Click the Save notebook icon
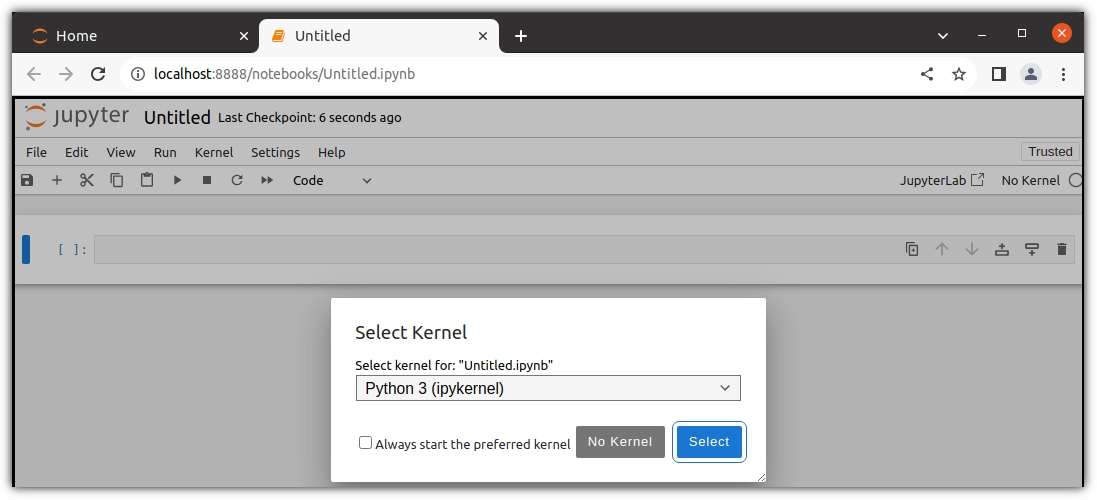This screenshot has height=500, width=1097. (x=27, y=180)
